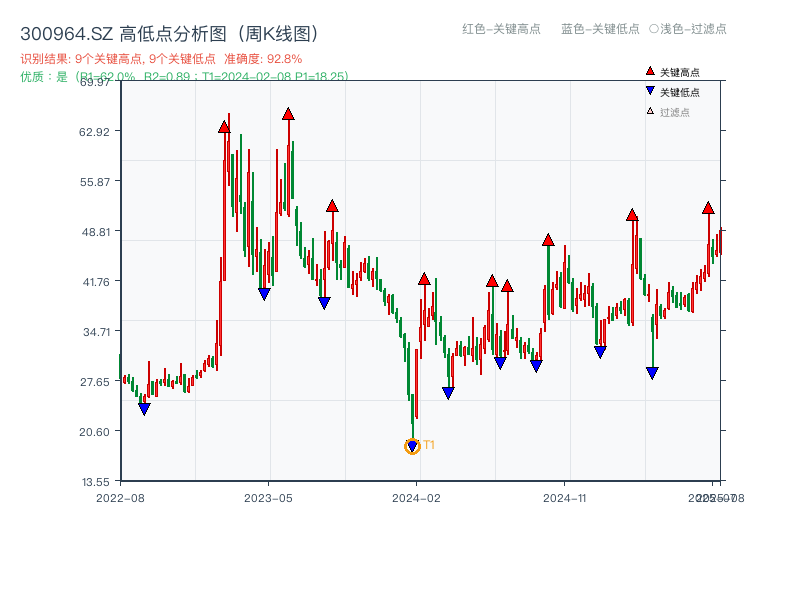Select the red triangle icon beside 关键高点 in legend

pos(648,71)
